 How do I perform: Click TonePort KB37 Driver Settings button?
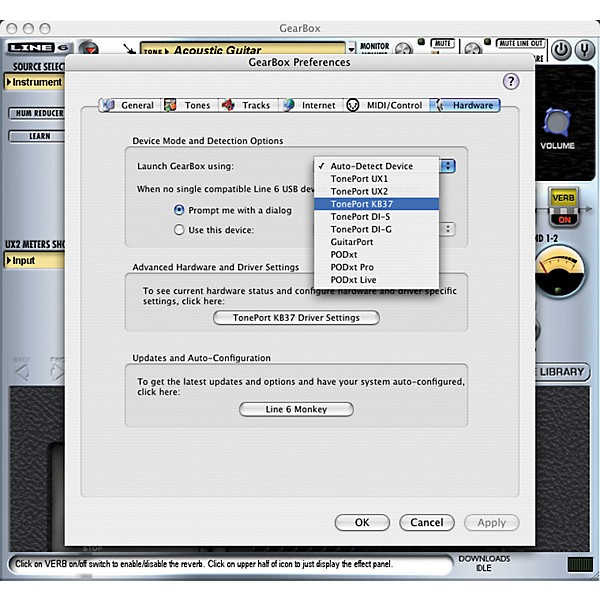pyautogui.click(x=296, y=318)
